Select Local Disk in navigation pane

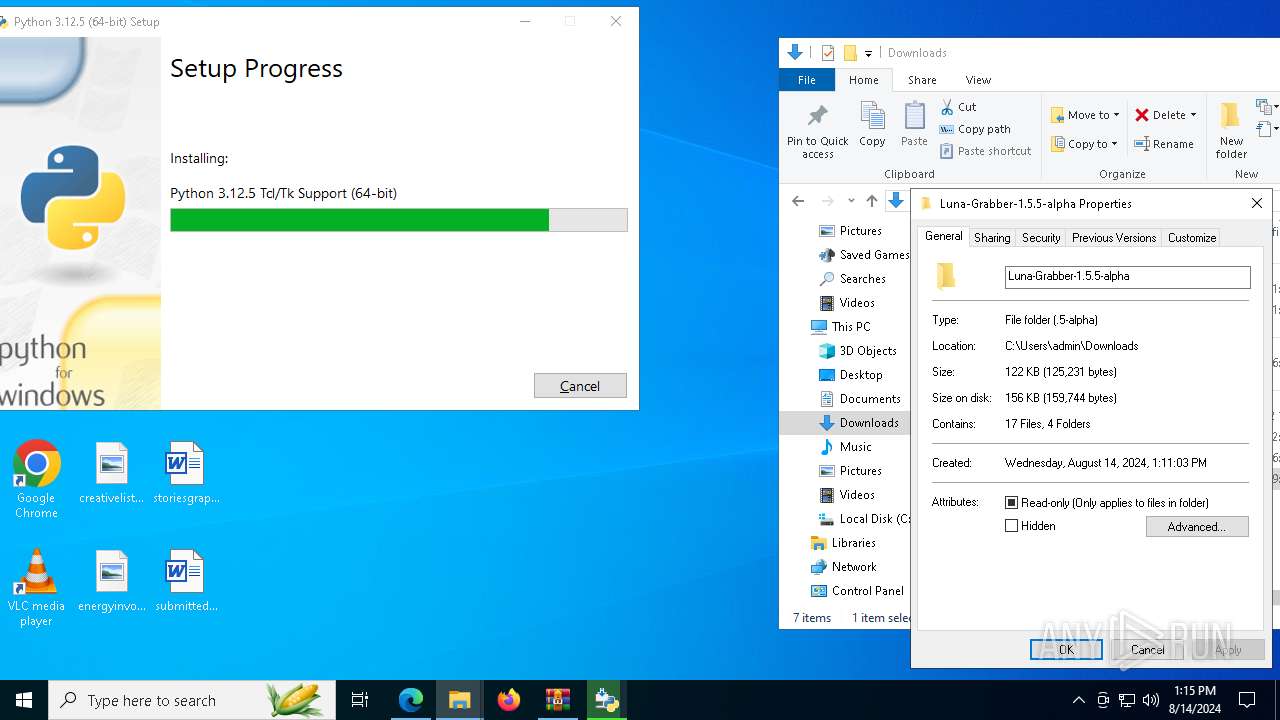[x=864, y=519]
